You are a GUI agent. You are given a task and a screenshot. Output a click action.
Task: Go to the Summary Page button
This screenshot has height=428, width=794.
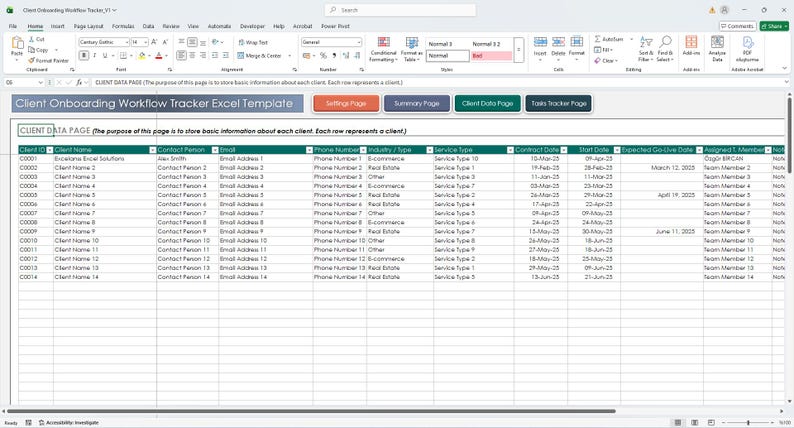417,103
